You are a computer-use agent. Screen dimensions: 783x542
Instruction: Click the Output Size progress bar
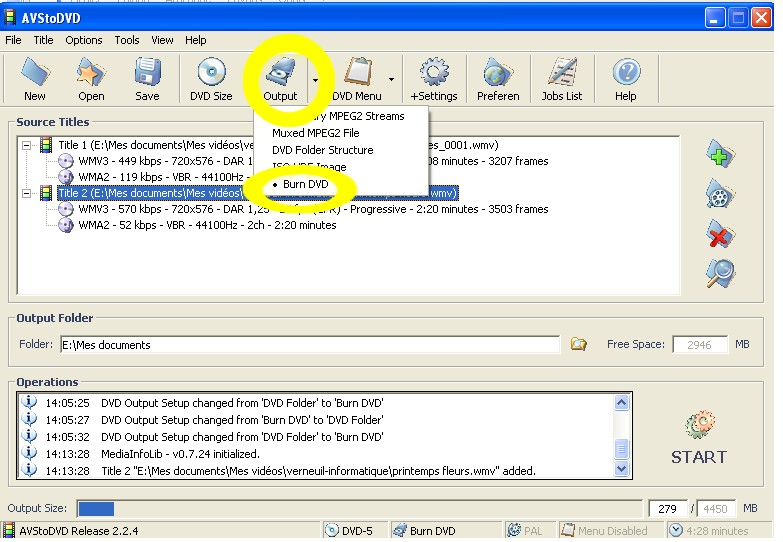click(x=359, y=508)
